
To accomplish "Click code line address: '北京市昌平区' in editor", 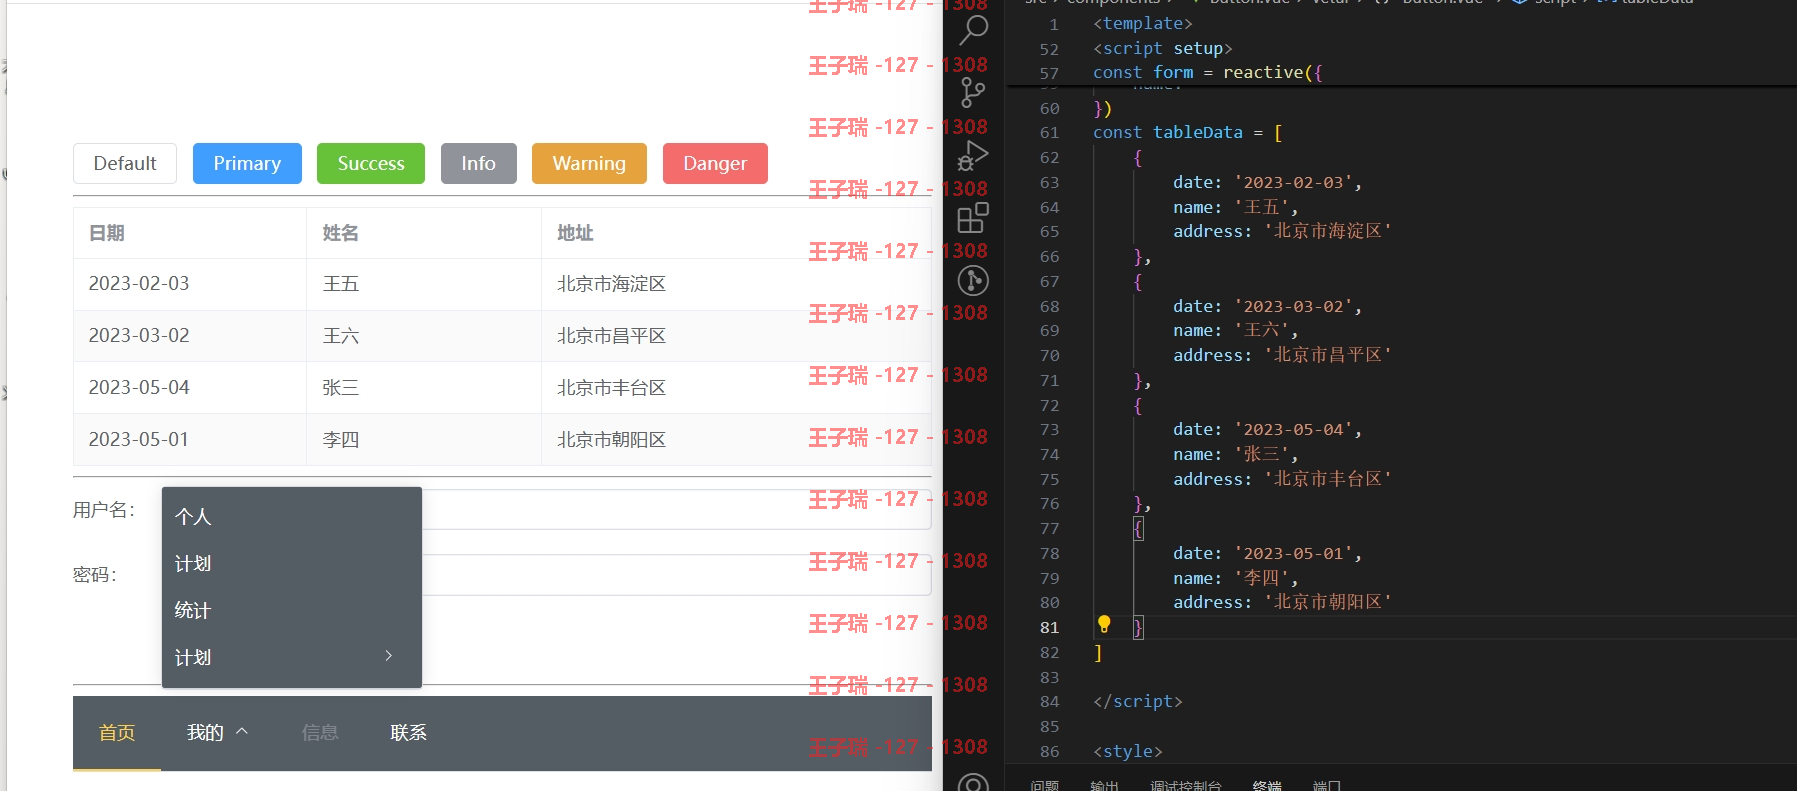I will (1282, 355).
